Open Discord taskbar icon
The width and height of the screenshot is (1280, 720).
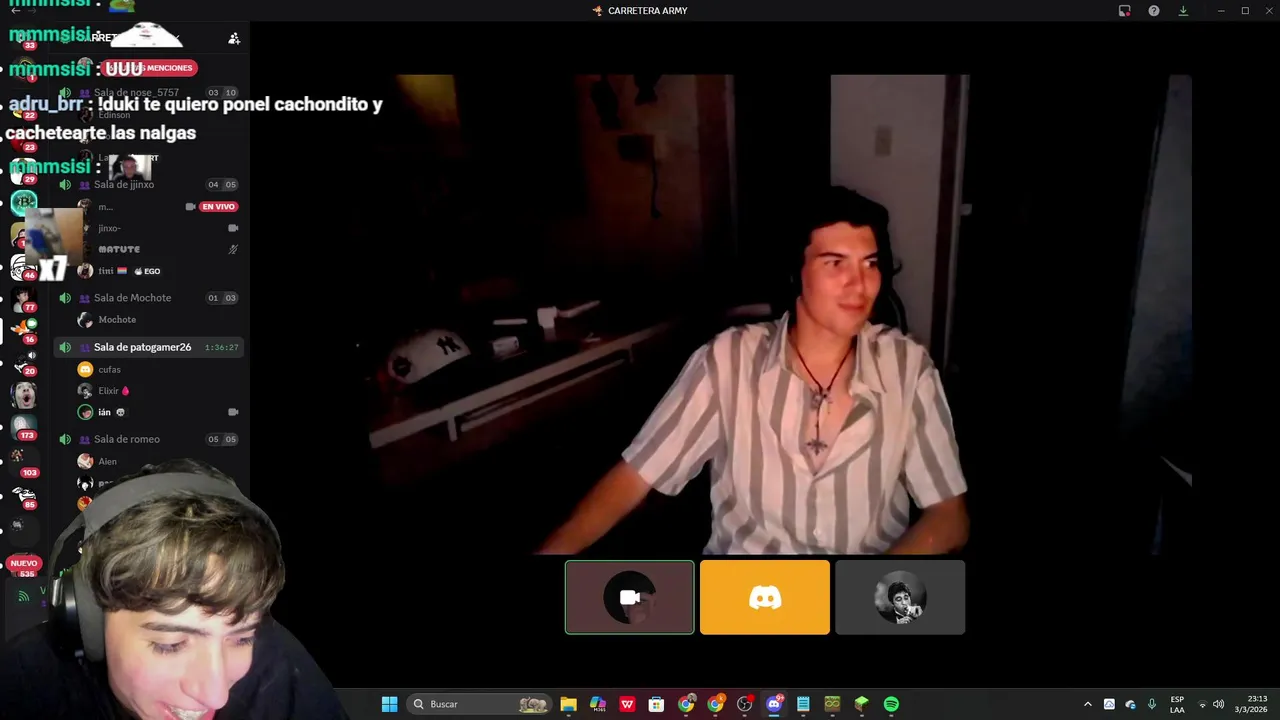[x=774, y=704]
